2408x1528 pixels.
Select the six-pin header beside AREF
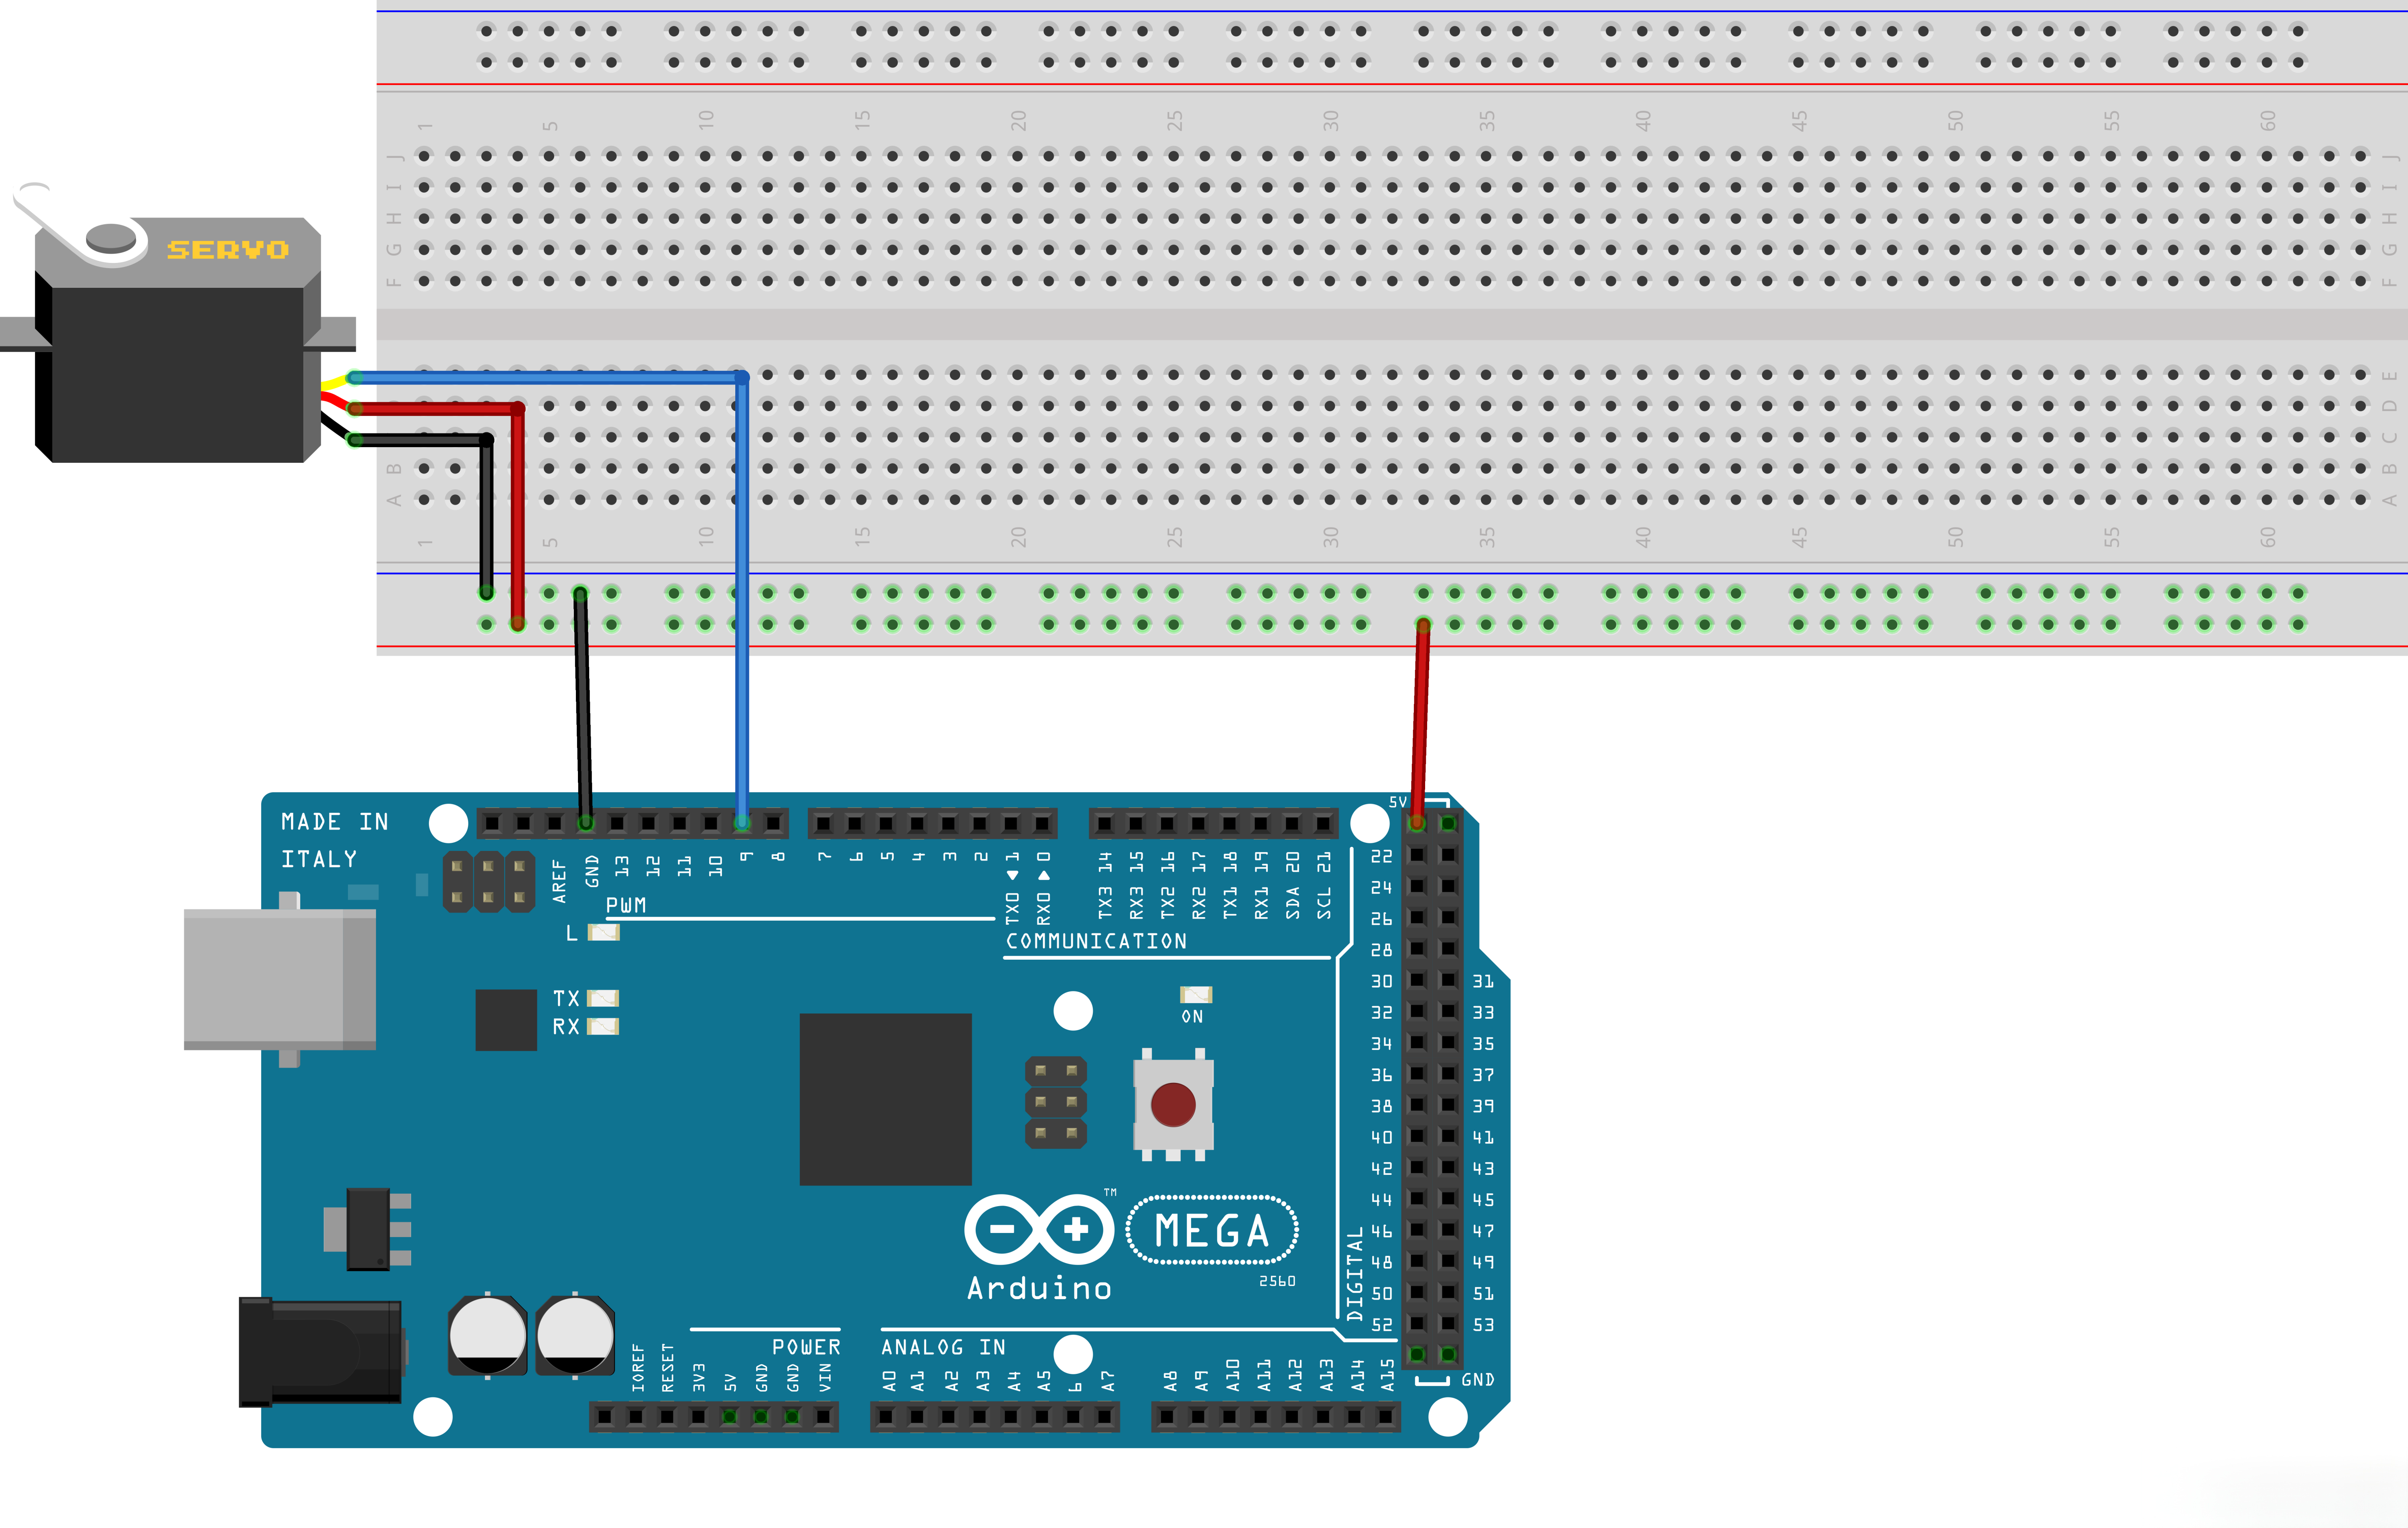(489, 881)
